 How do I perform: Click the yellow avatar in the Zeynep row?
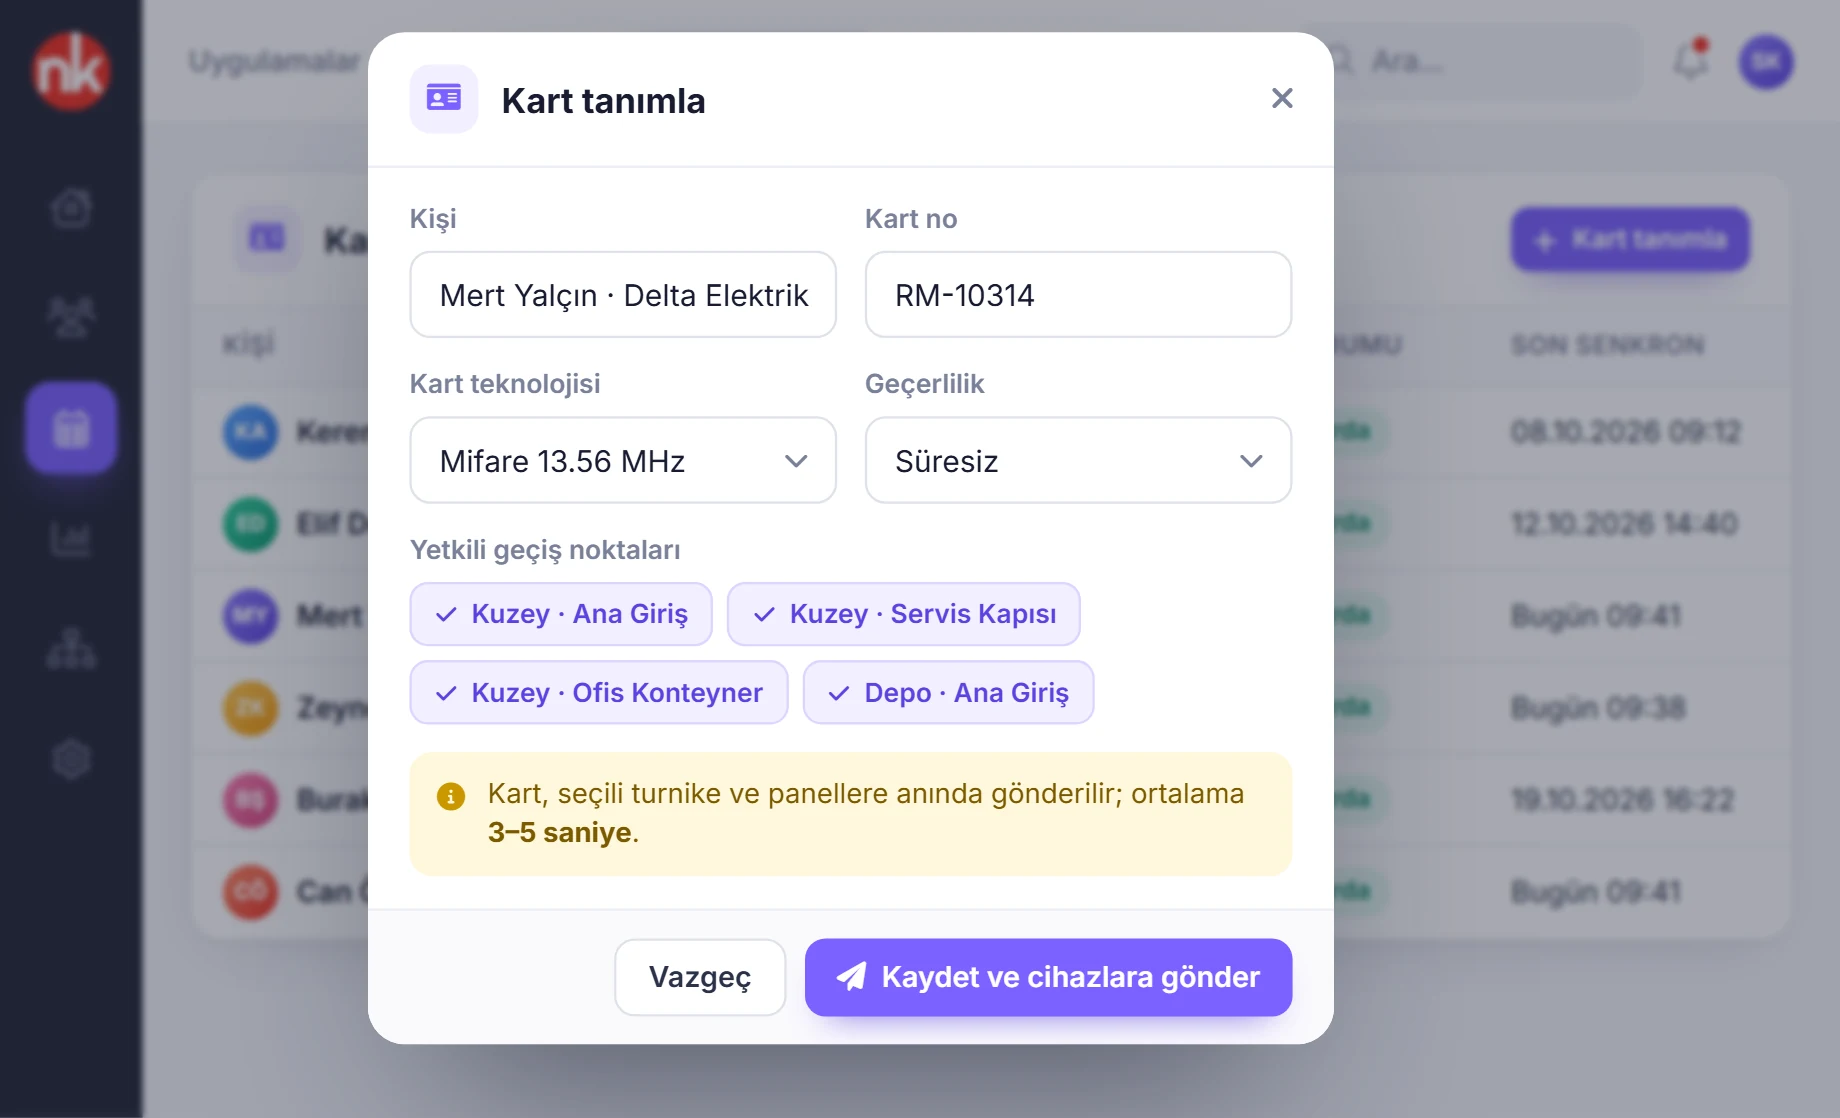click(250, 708)
